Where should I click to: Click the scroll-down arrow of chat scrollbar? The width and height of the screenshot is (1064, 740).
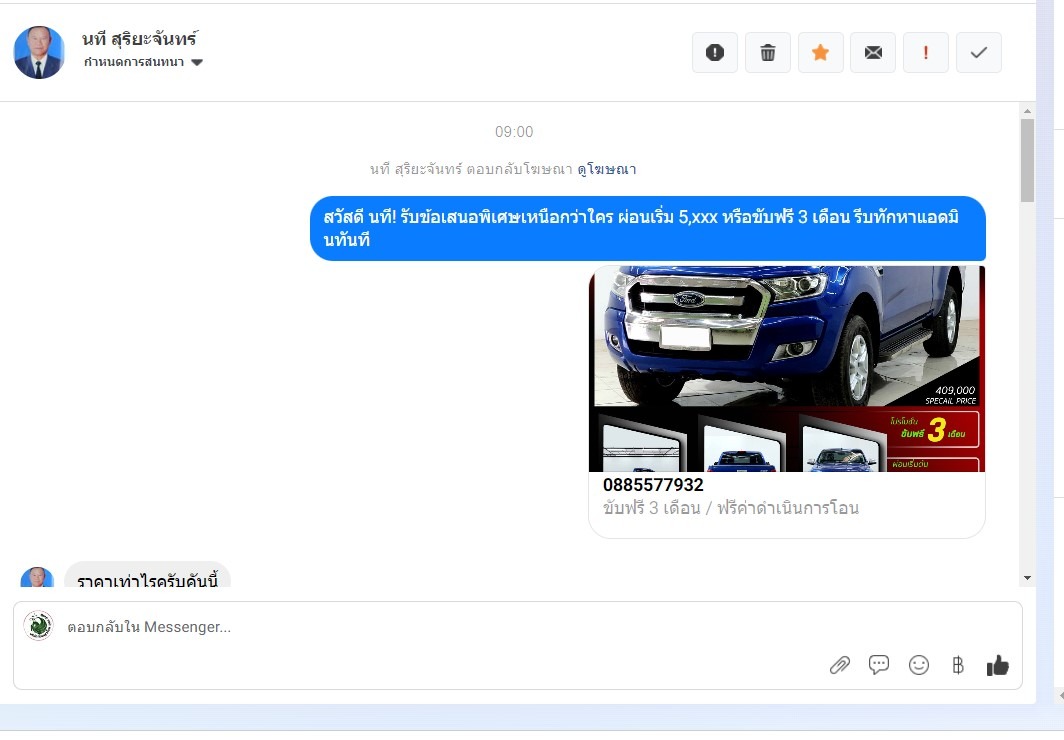(1027, 578)
